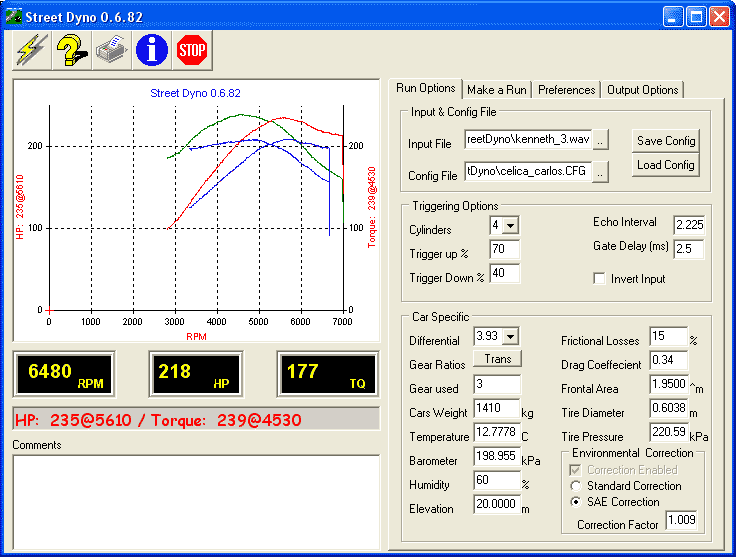This screenshot has width=736, height=557.
Task: Open the Preferences tab
Action: pyautogui.click(x=567, y=90)
